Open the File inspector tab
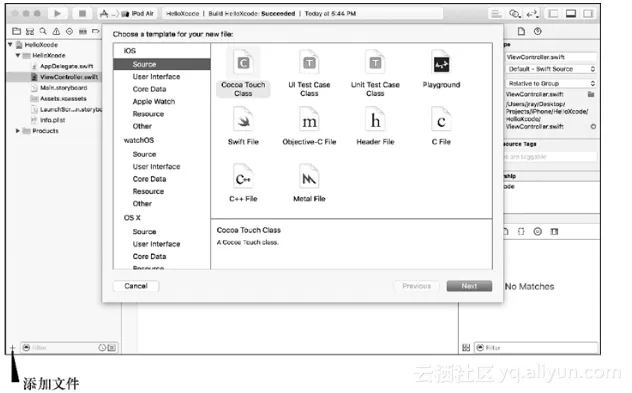Screen dimensions: 632x393 coord(521,31)
